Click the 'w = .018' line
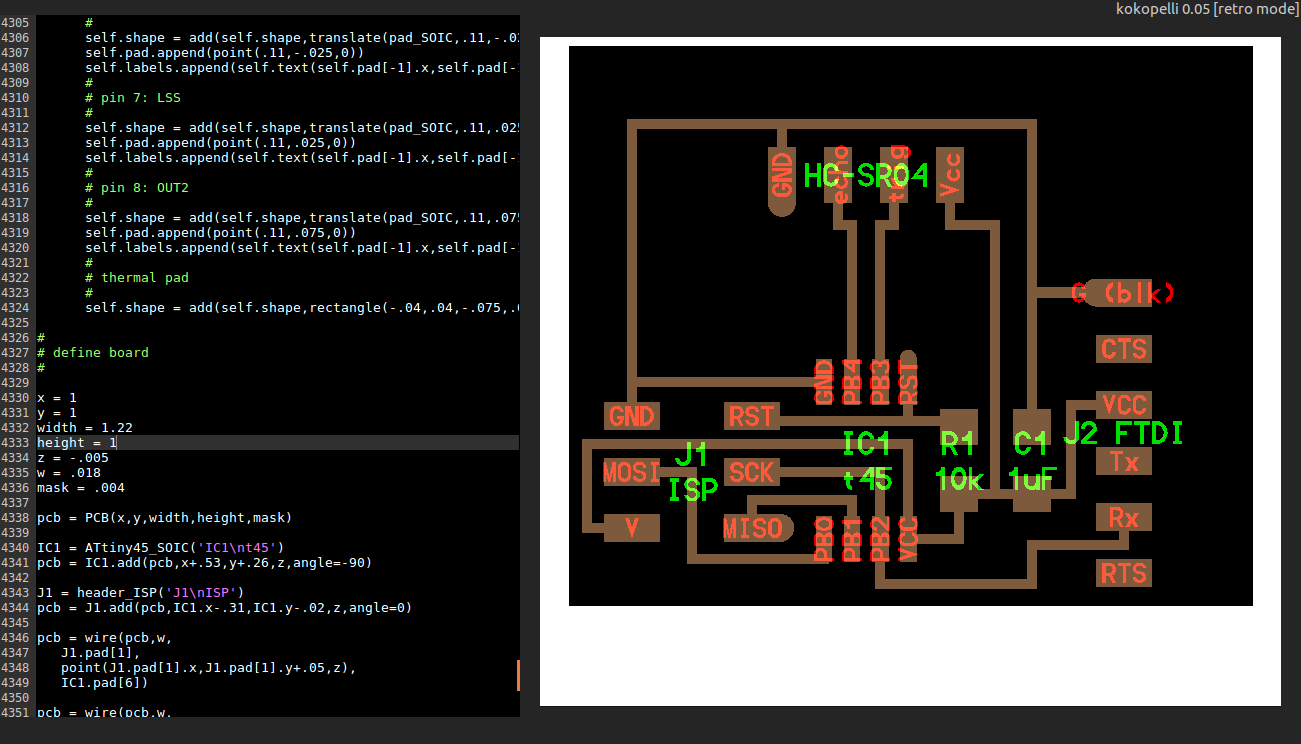 click(69, 472)
